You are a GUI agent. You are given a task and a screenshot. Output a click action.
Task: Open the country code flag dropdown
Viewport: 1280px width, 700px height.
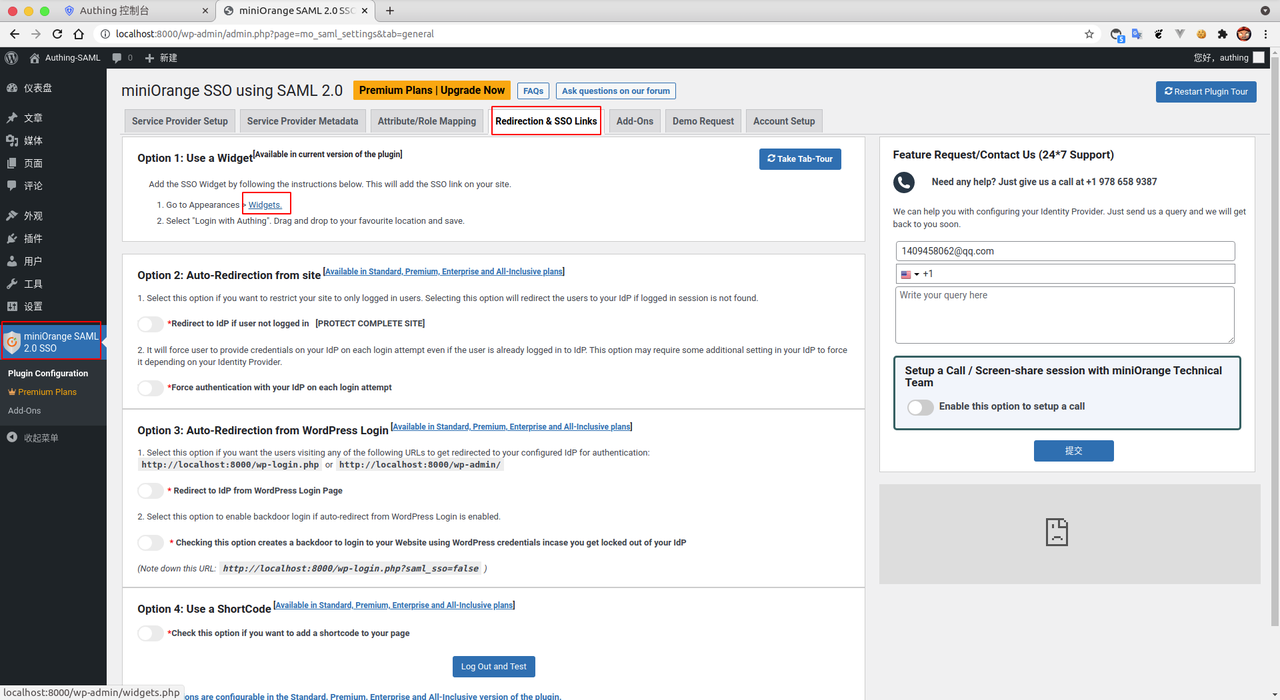click(910, 274)
